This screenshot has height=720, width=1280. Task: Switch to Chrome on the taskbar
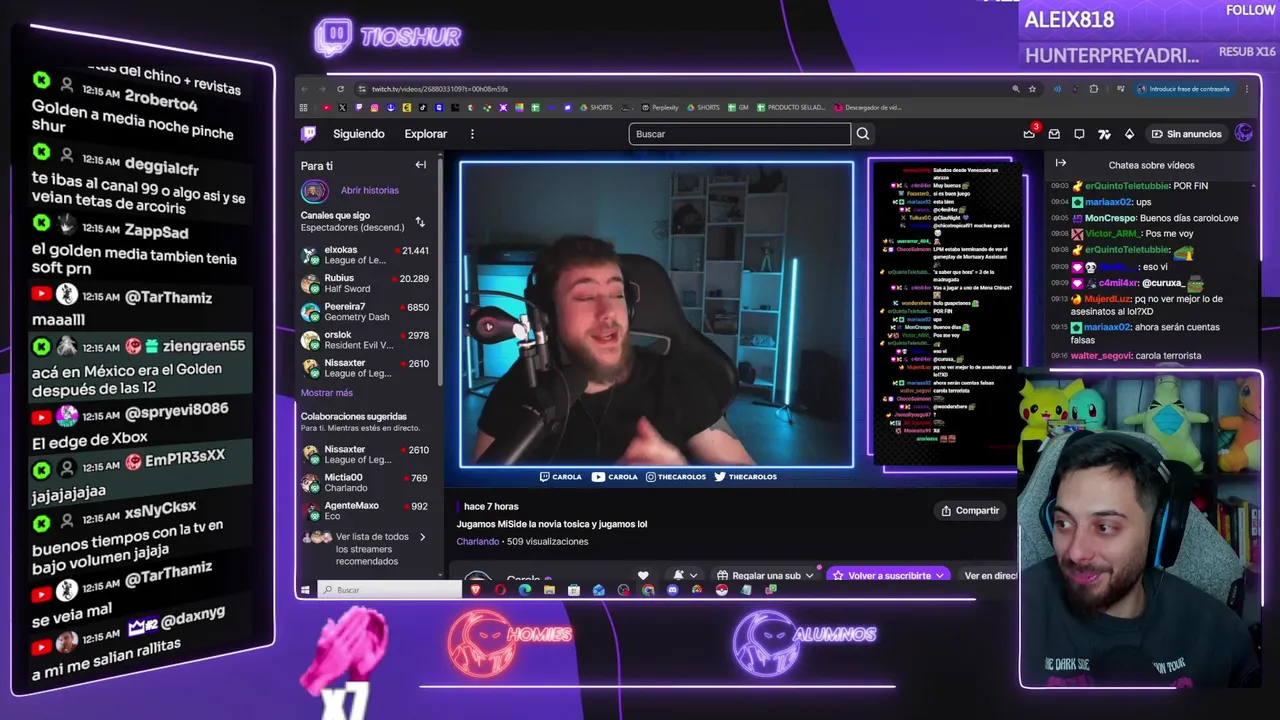click(648, 590)
